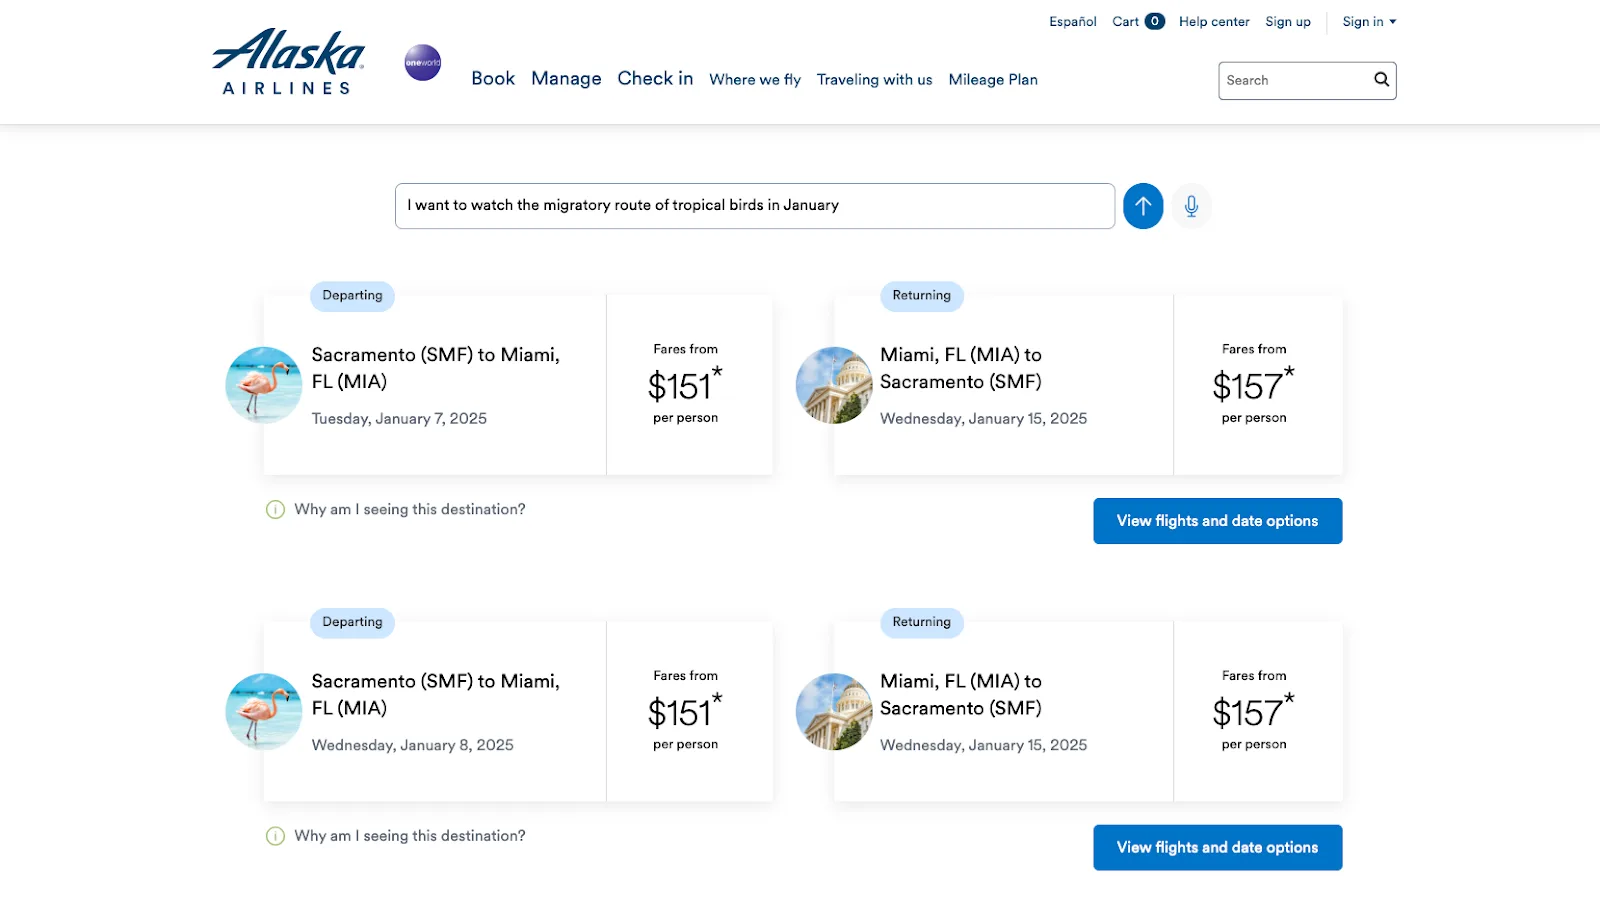Click $151 fare in January 7 card
Image resolution: width=1600 pixels, height=916 pixels.
click(x=684, y=385)
